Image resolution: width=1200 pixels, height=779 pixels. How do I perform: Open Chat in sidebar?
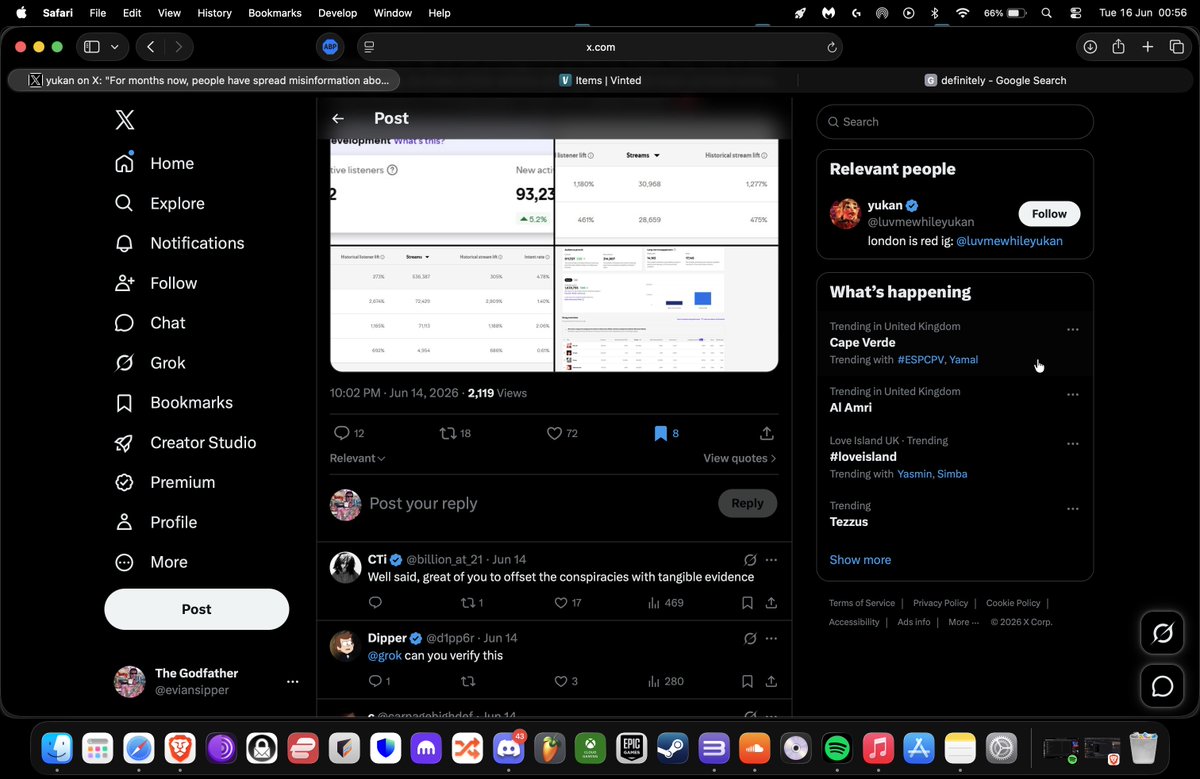point(150,323)
